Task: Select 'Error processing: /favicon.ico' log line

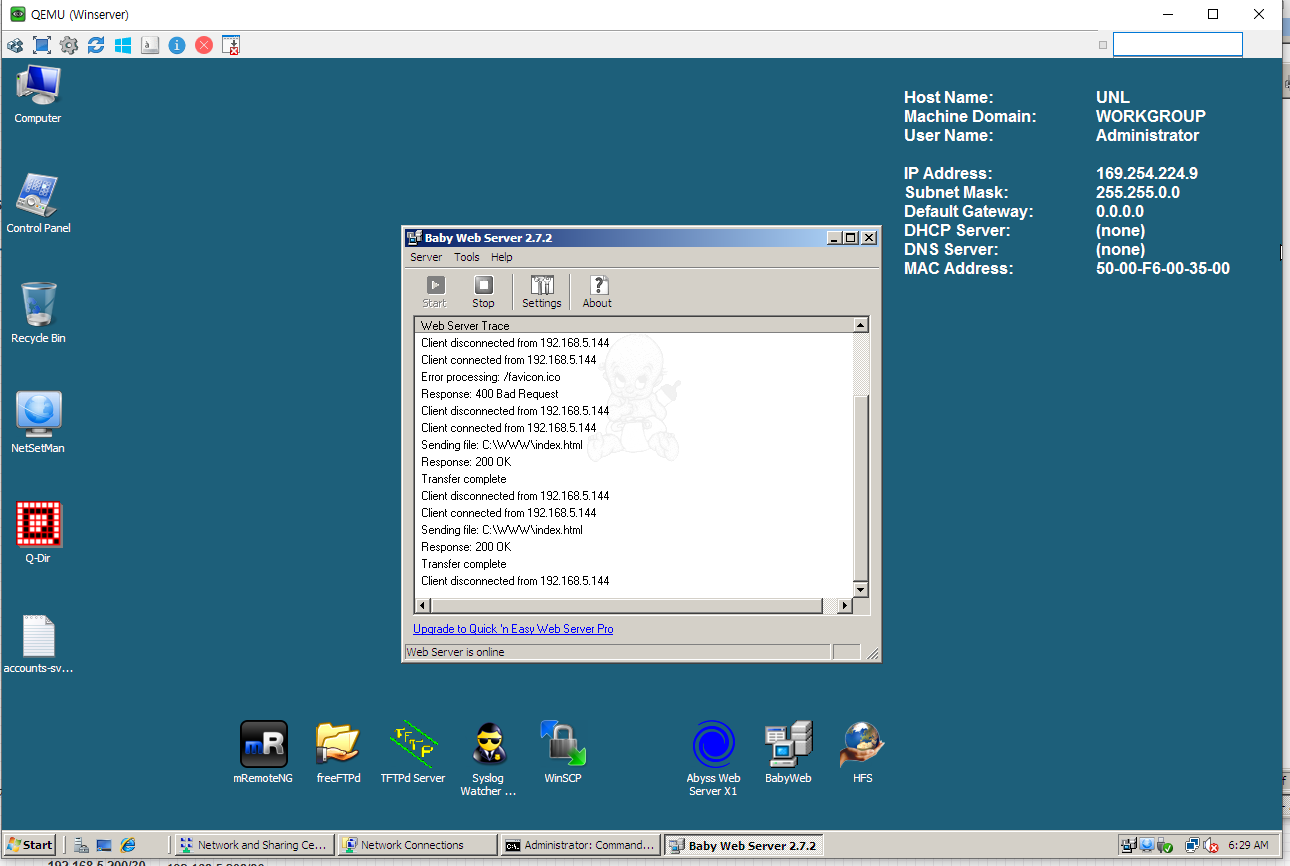Action: [x=490, y=377]
